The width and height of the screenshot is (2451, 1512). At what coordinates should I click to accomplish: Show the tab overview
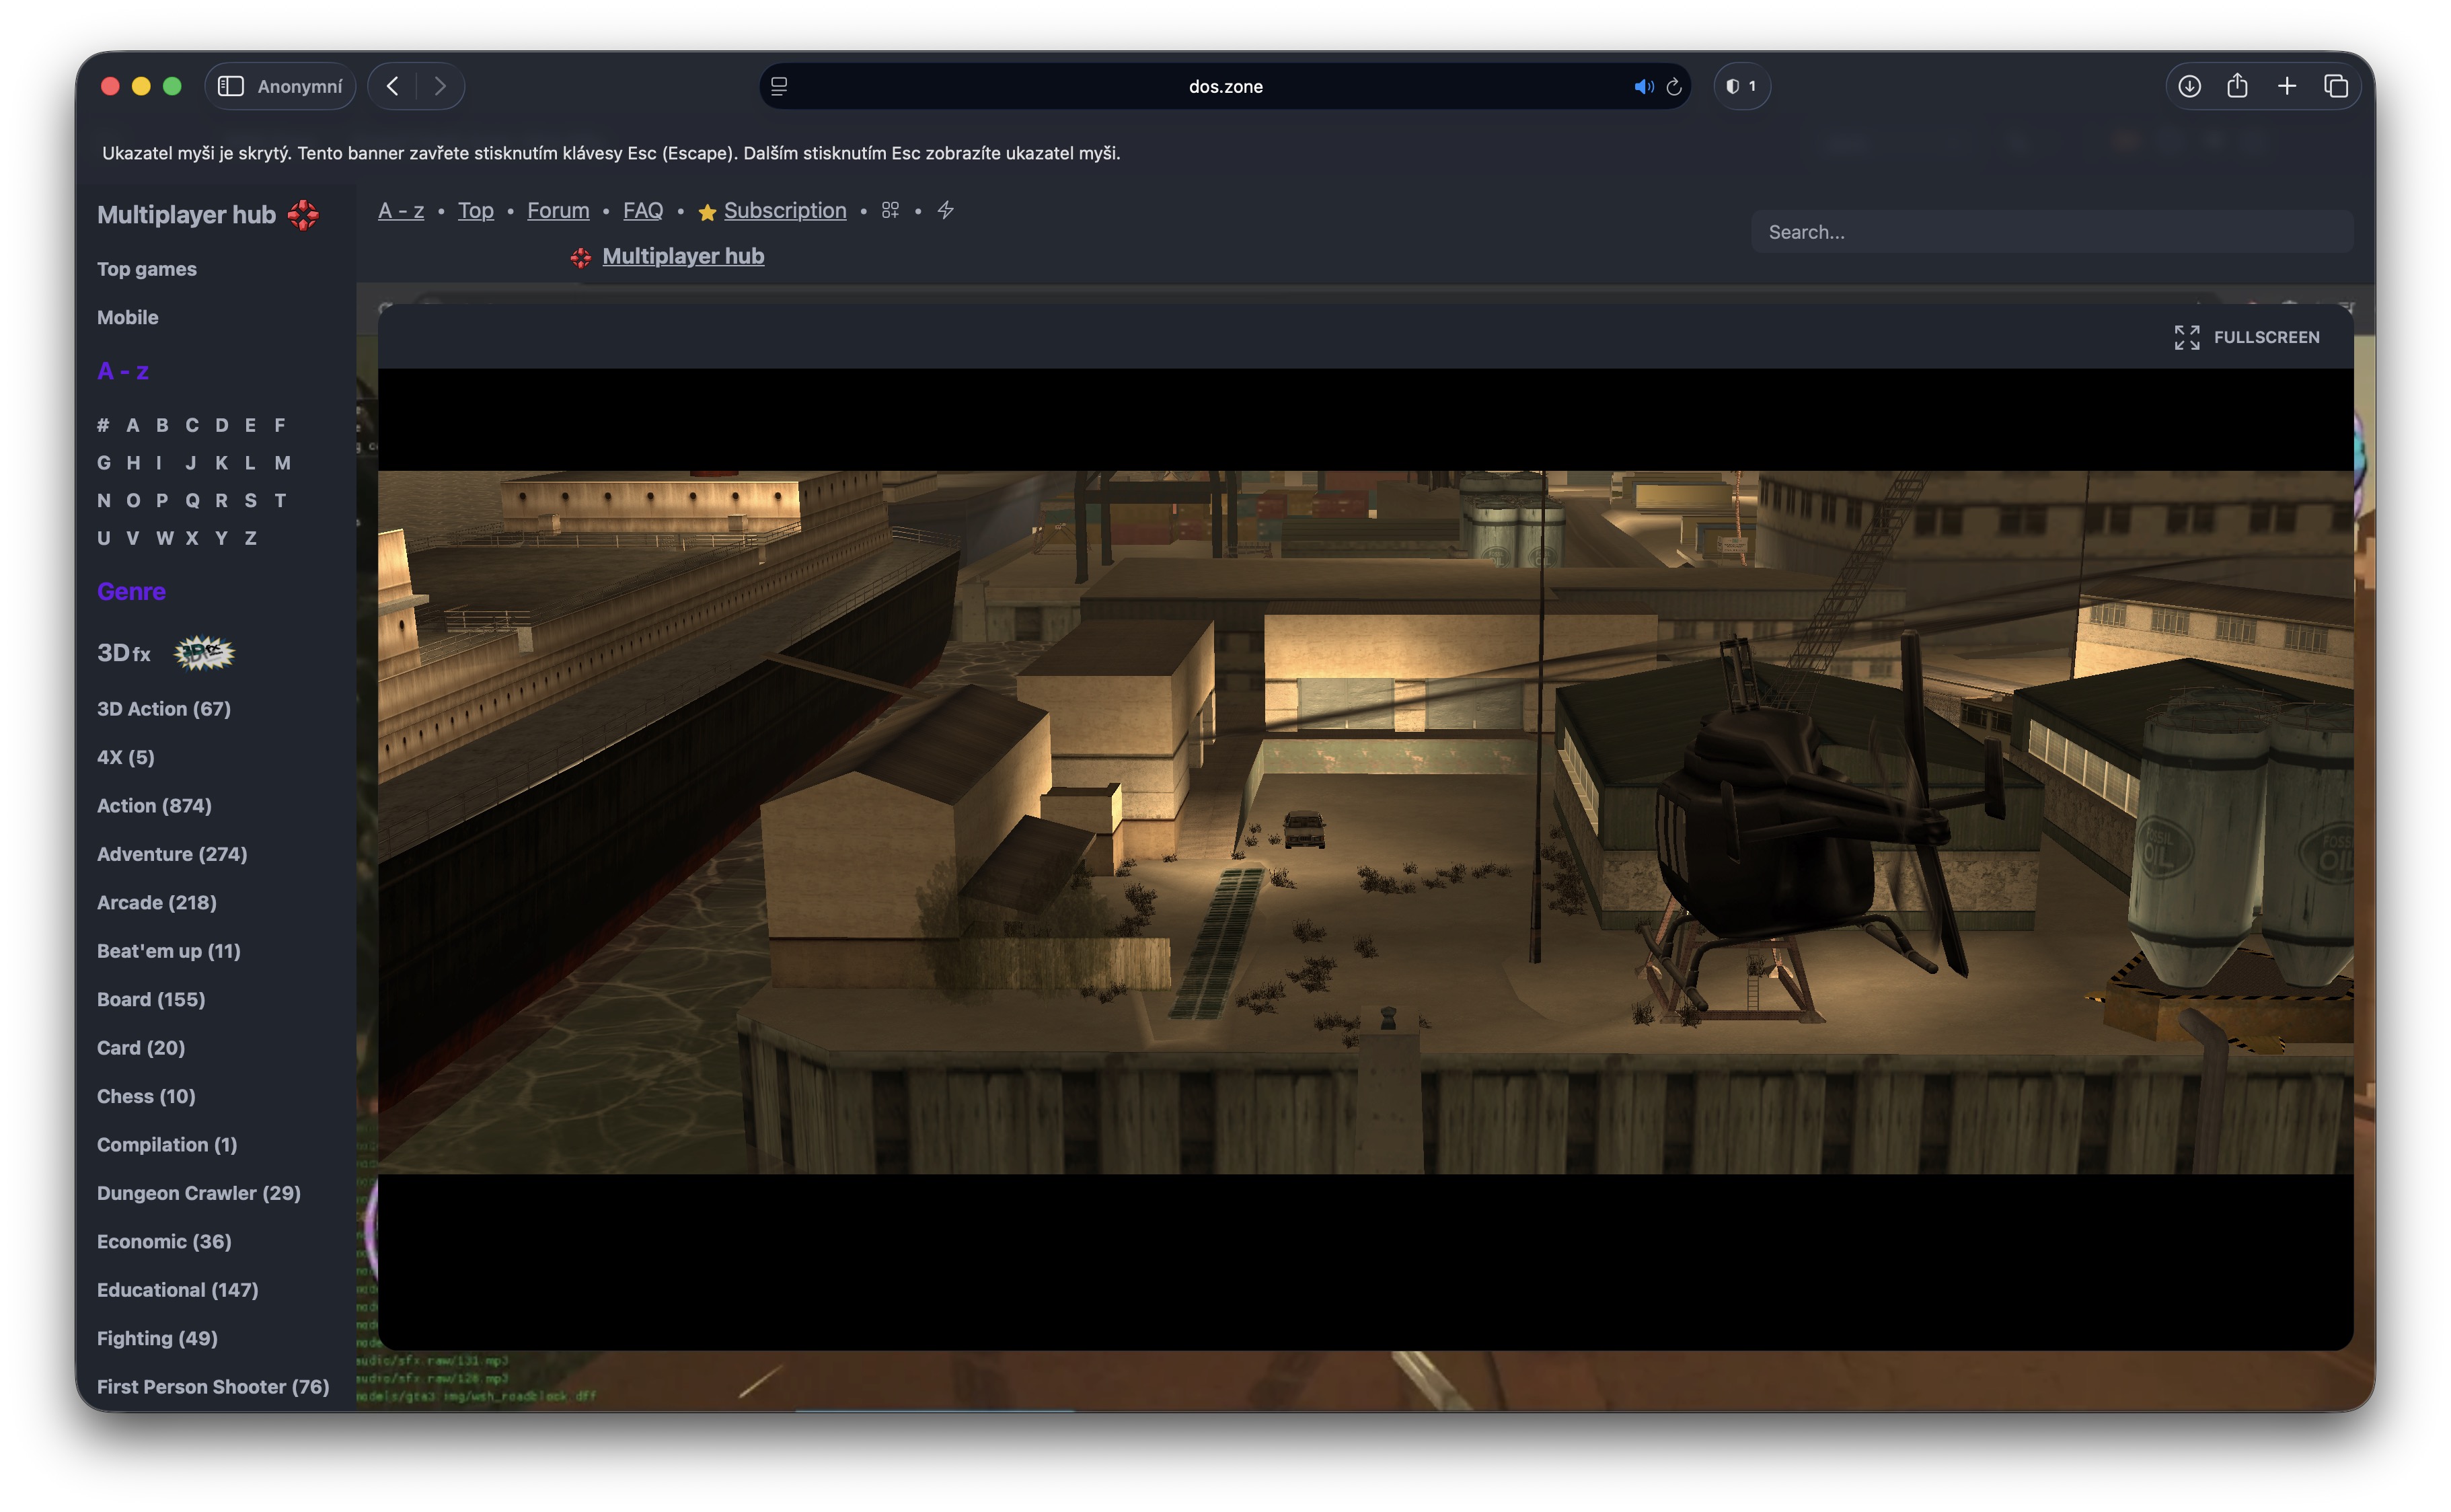pyautogui.click(x=2335, y=86)
